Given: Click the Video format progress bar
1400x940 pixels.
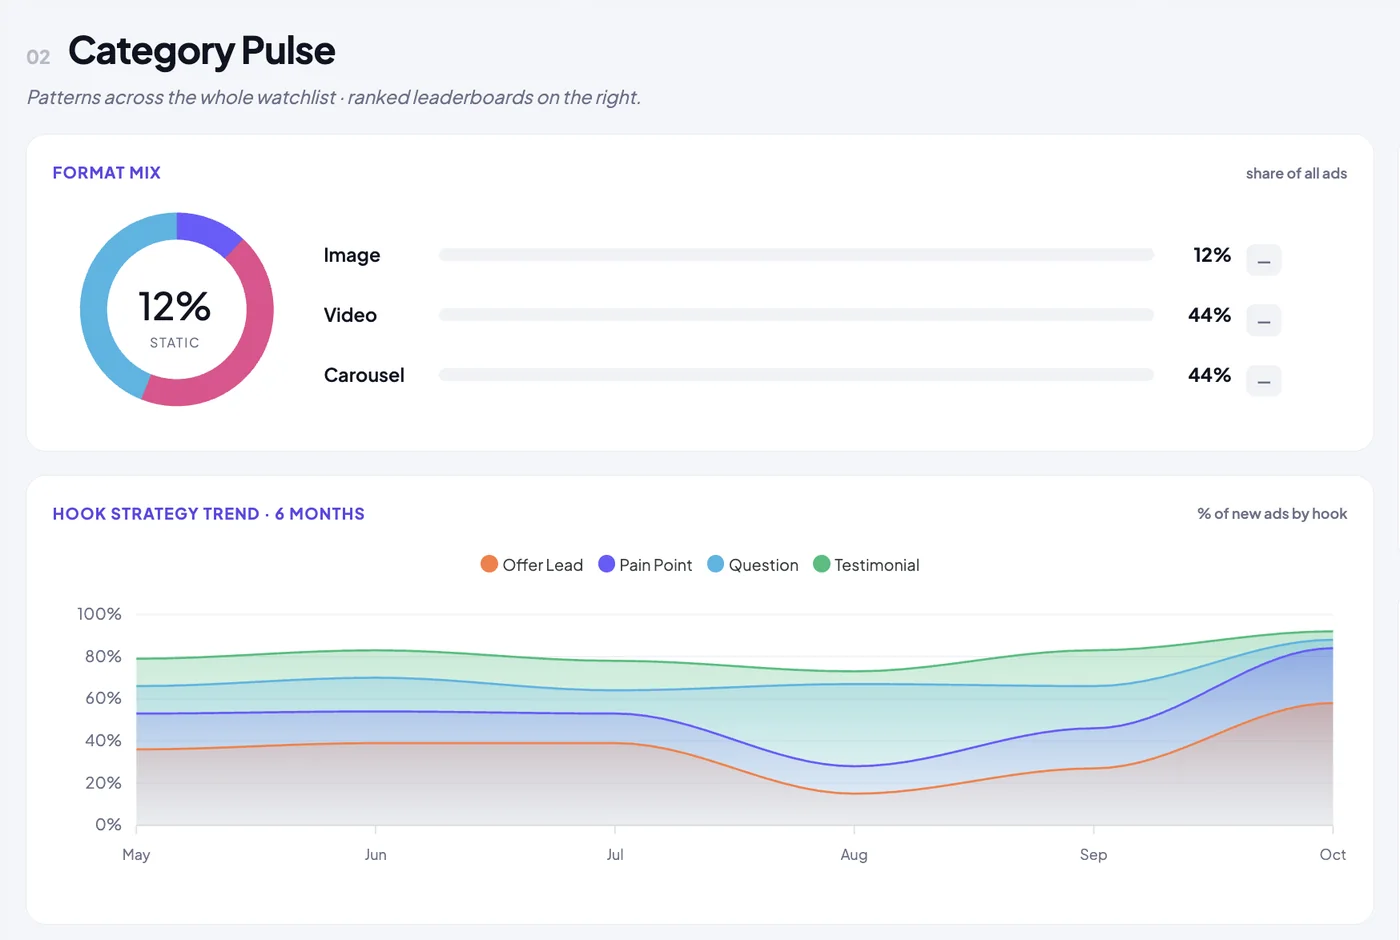Looking at the screenshot, I should (796, 315).
